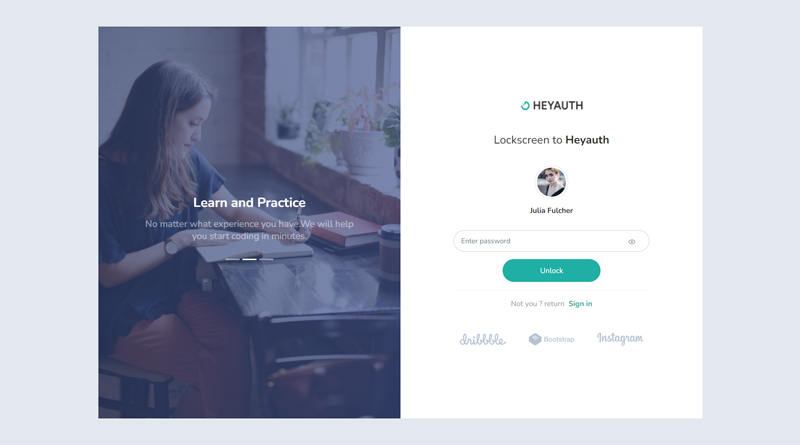Screen dimensions: 800x445
Task: Click the Unlock button
Action: [x=551, y=270]
